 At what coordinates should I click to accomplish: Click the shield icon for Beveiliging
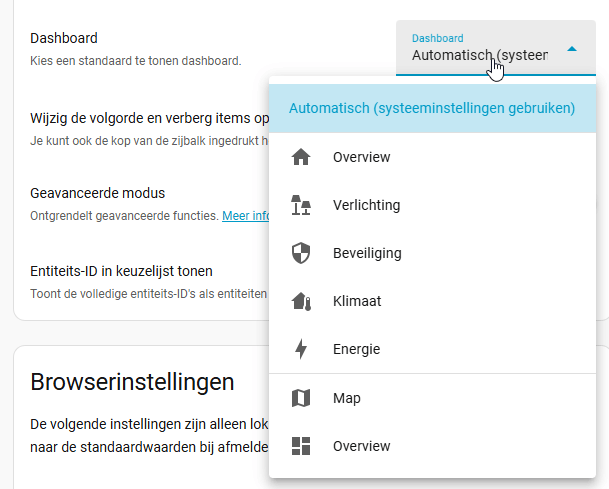[x=301, y=253]
